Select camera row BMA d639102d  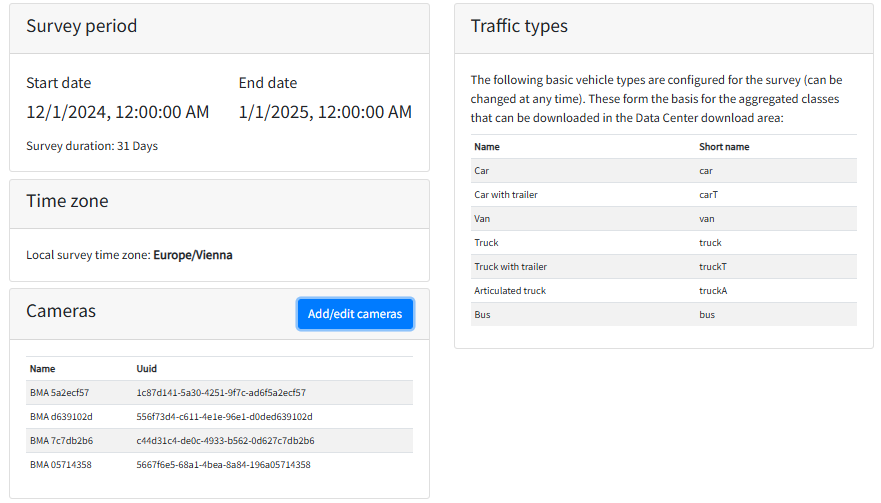pyautogui.click(x=219, y=417)
